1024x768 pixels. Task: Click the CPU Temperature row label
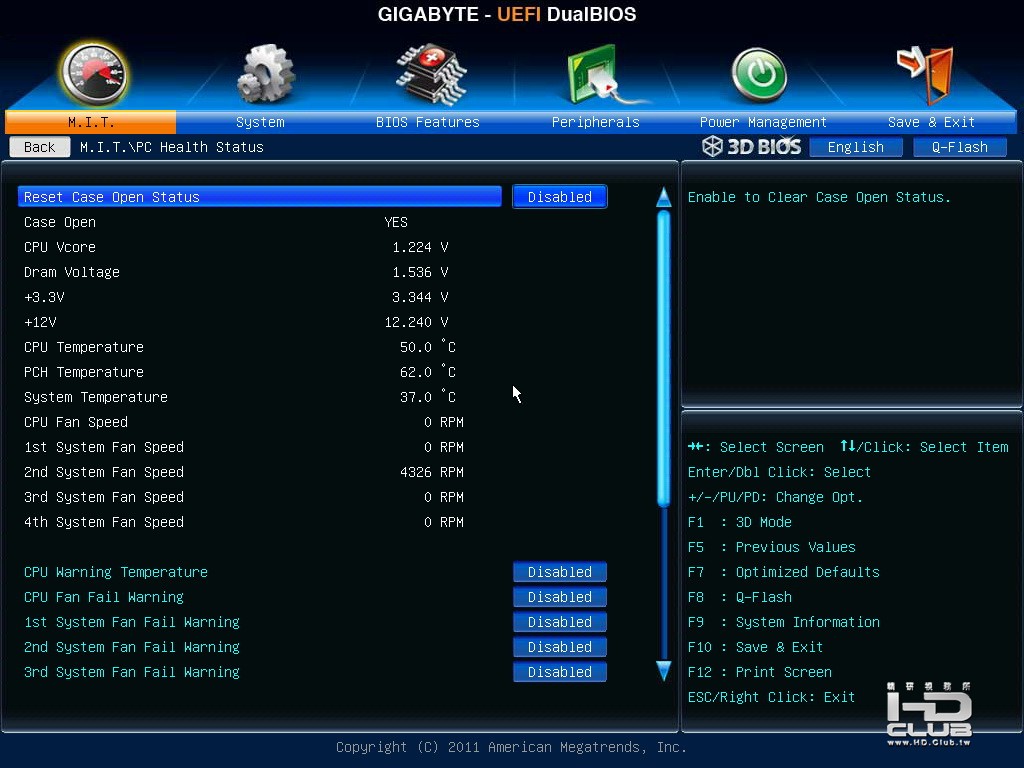(84, 347)
